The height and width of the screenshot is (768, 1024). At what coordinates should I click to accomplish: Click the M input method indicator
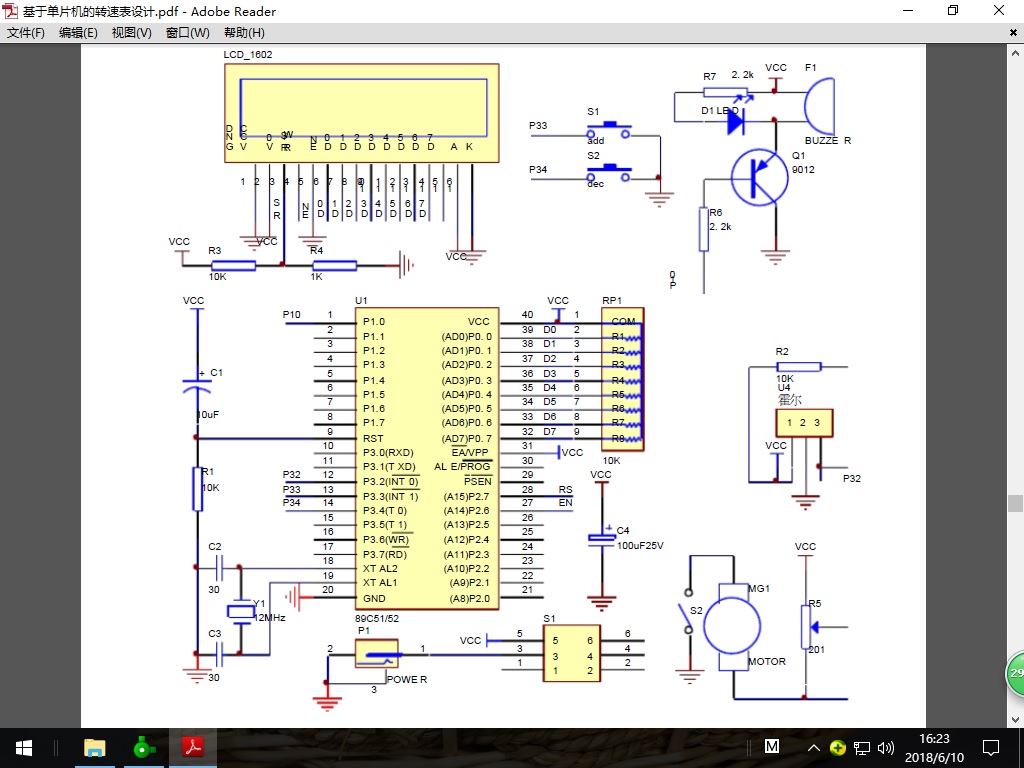coord(772,747)
